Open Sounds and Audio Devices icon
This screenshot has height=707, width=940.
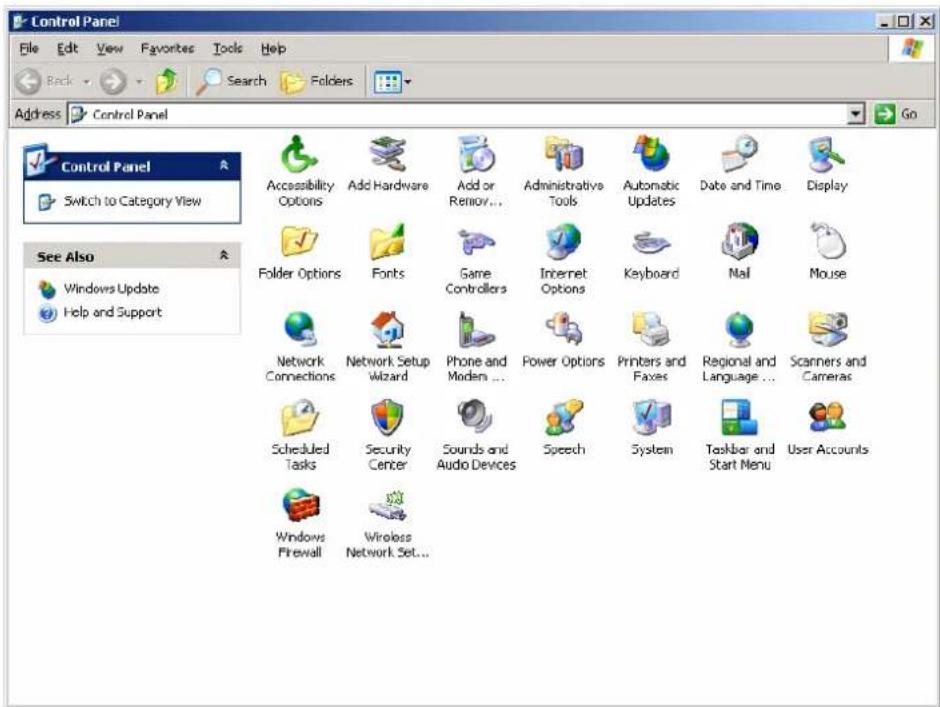tap(476, 418)
